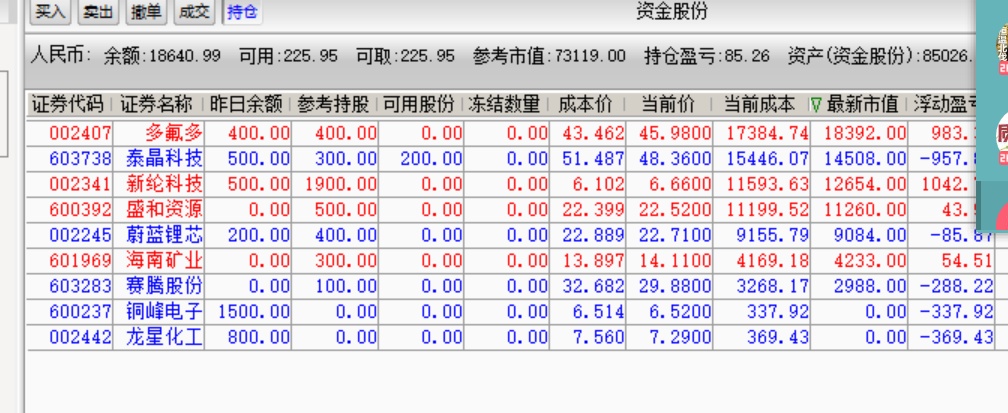Click 泰晶科技 available shares 200.00
This screenshot has width=1008, height=413.
tap(431, 158)
